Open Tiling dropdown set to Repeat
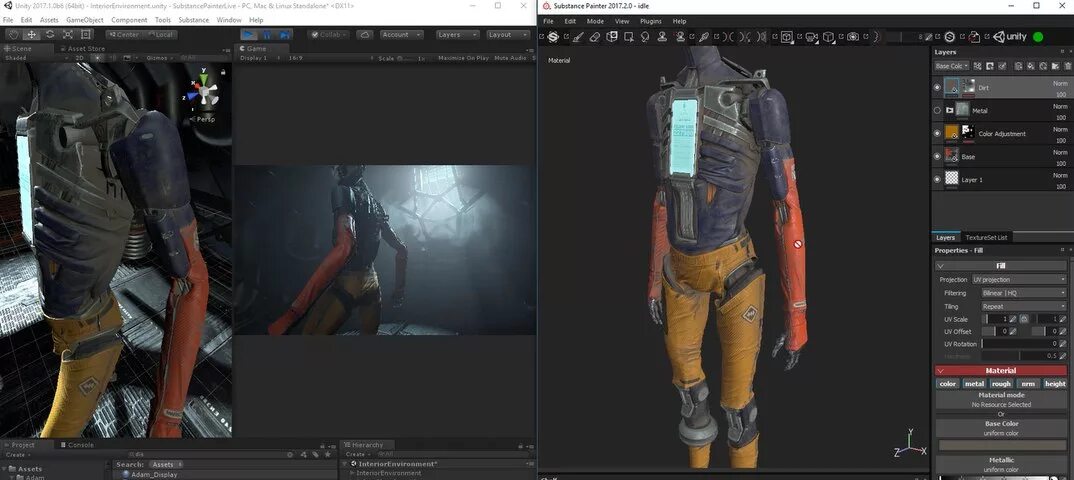This screenshot has width=1074, height=480. coord(1024,306)
